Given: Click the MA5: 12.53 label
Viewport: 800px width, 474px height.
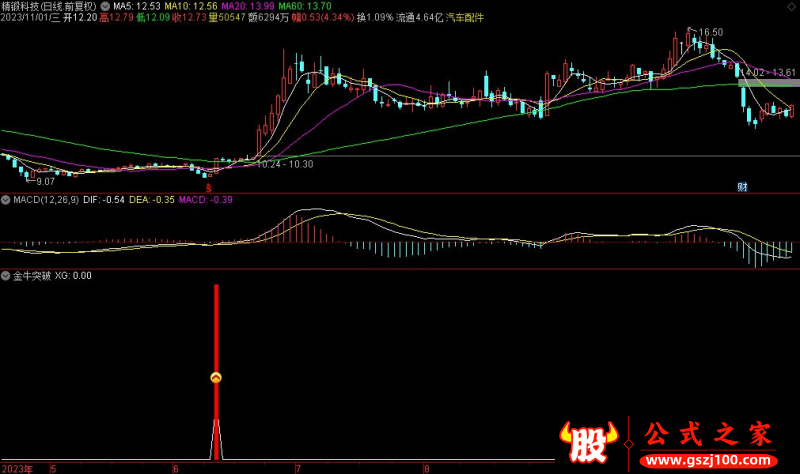Looking at the screenshot, I should [x=137, y=6].
